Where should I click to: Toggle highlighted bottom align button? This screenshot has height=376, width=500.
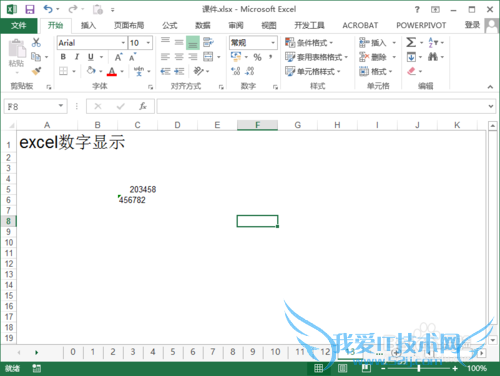pos(193,43)
